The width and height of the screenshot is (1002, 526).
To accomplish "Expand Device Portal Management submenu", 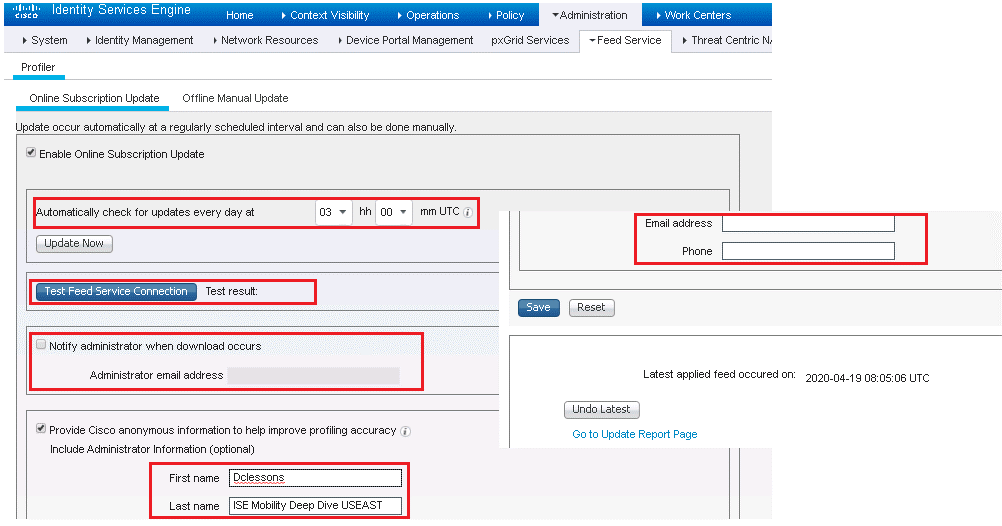I will click(405, 40).
